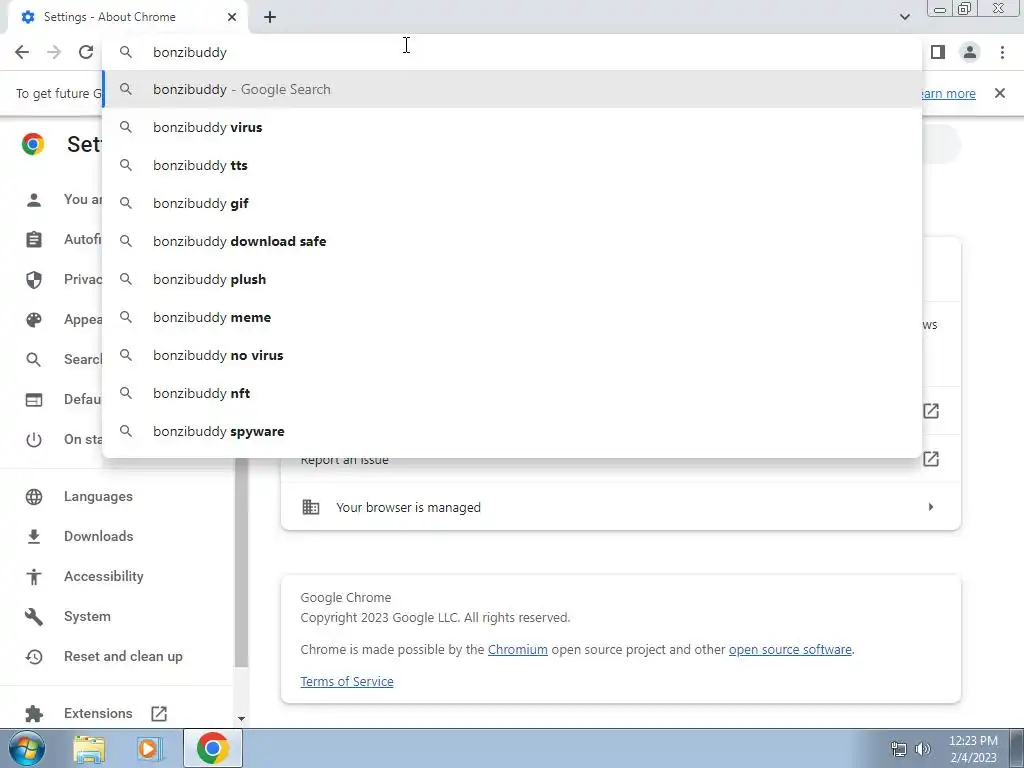Open the open source software link
Image resolution: width=1024 pixels, height=768 pixels.
click(790, 650)
